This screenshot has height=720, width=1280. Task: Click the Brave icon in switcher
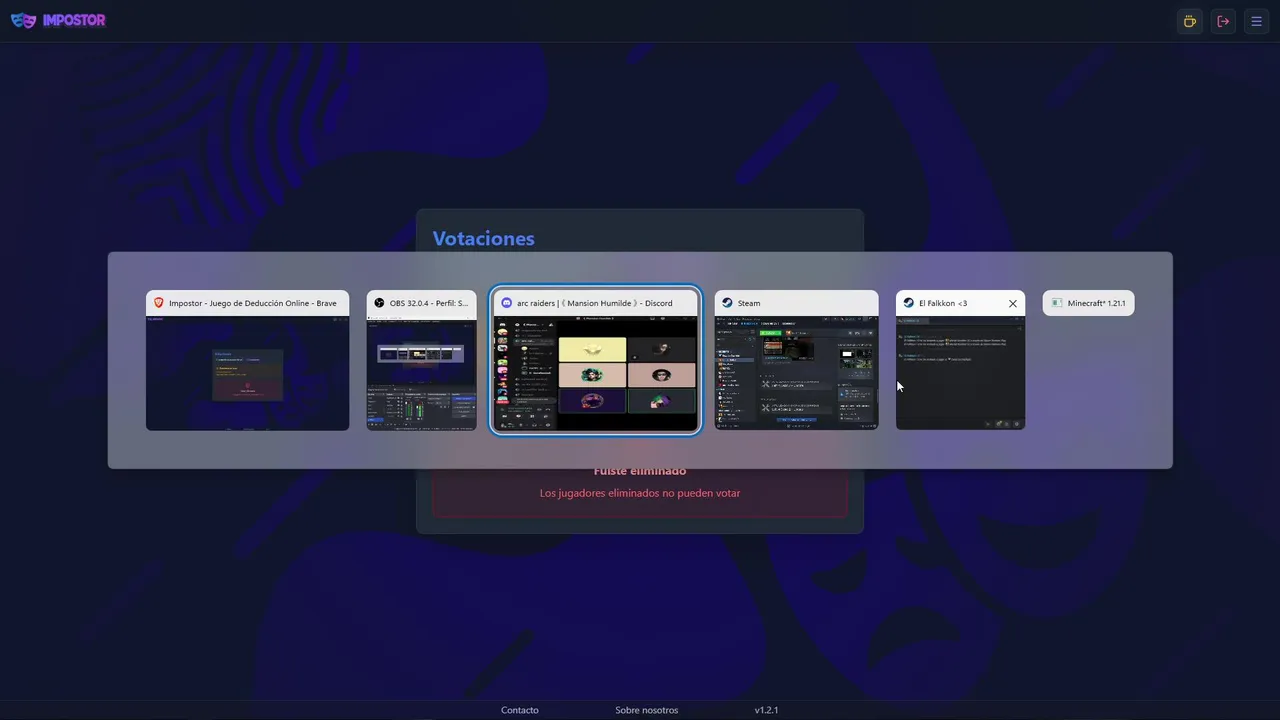coord(158,303)
